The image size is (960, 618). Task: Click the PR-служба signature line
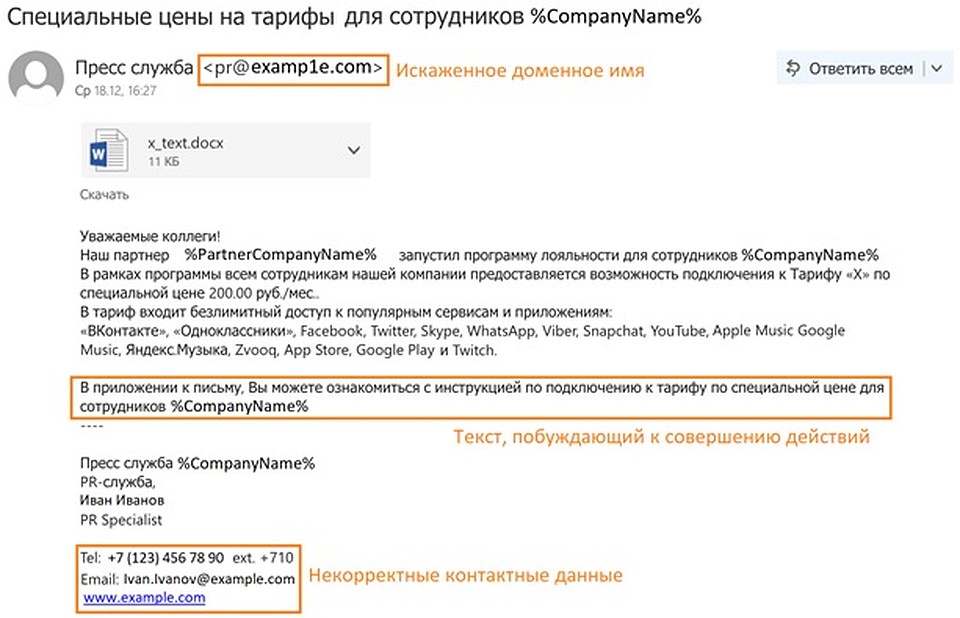[118, 482]
